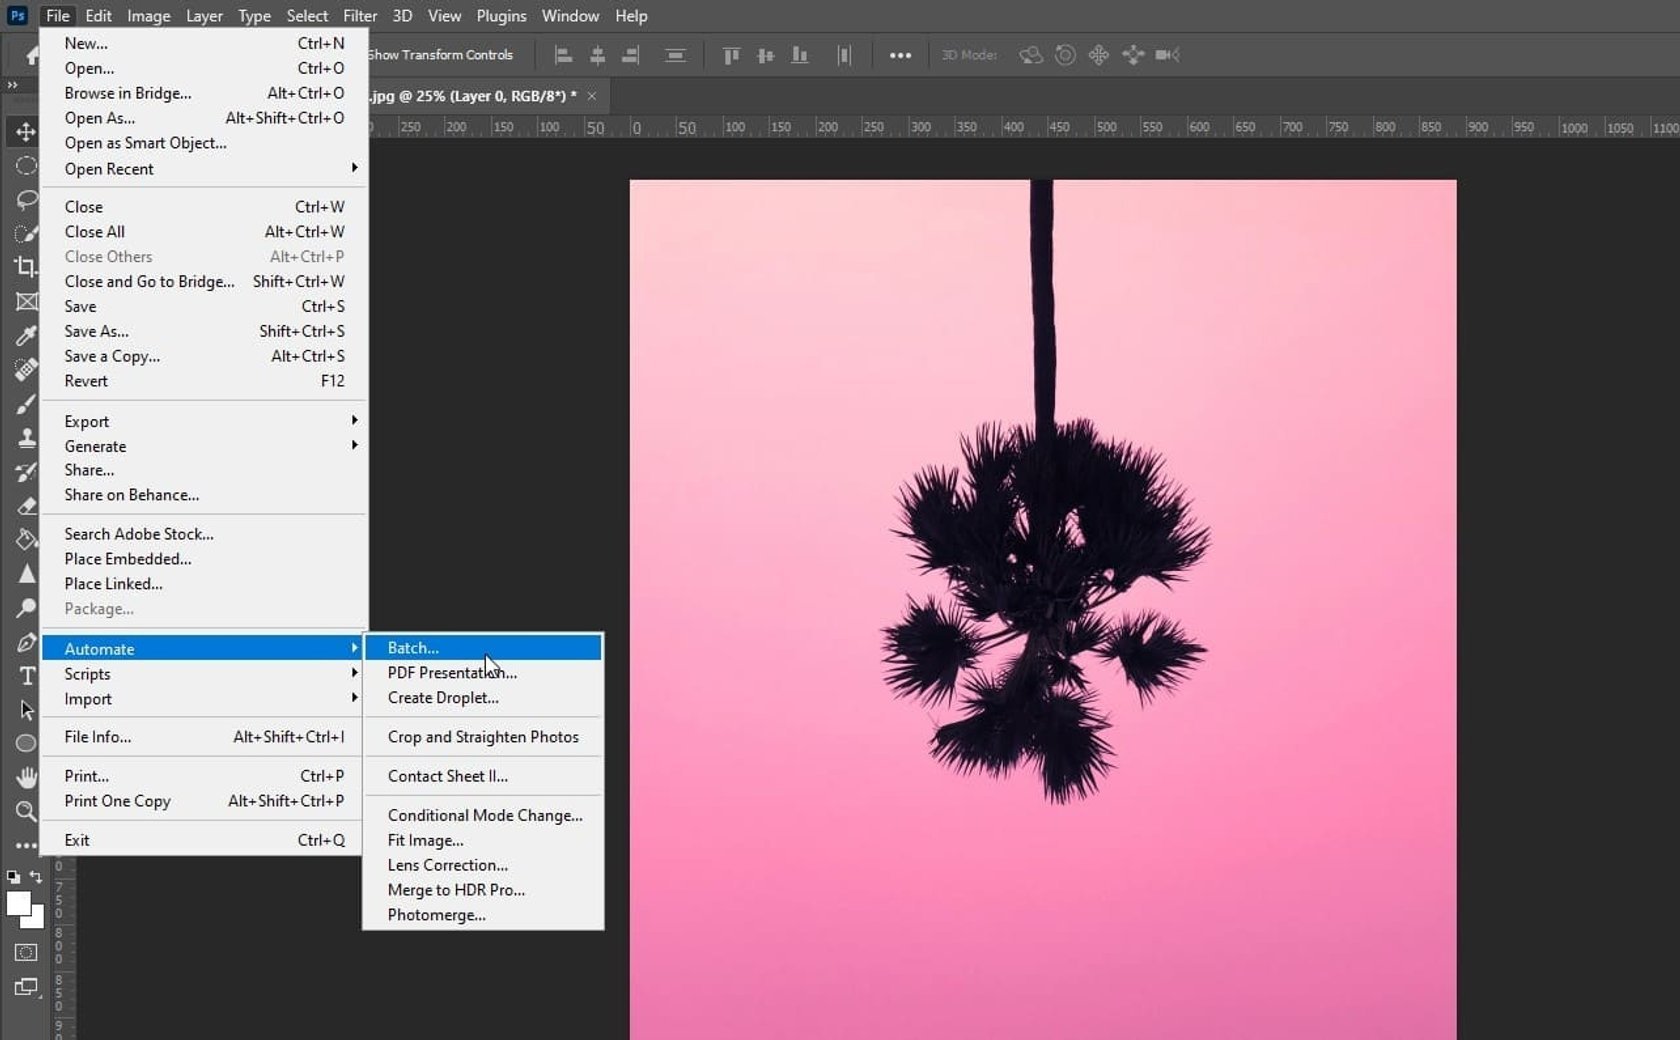Select the Eyedropper tool
Image resolution: width=1680 pixels, height=1040 pixels.
25,335
